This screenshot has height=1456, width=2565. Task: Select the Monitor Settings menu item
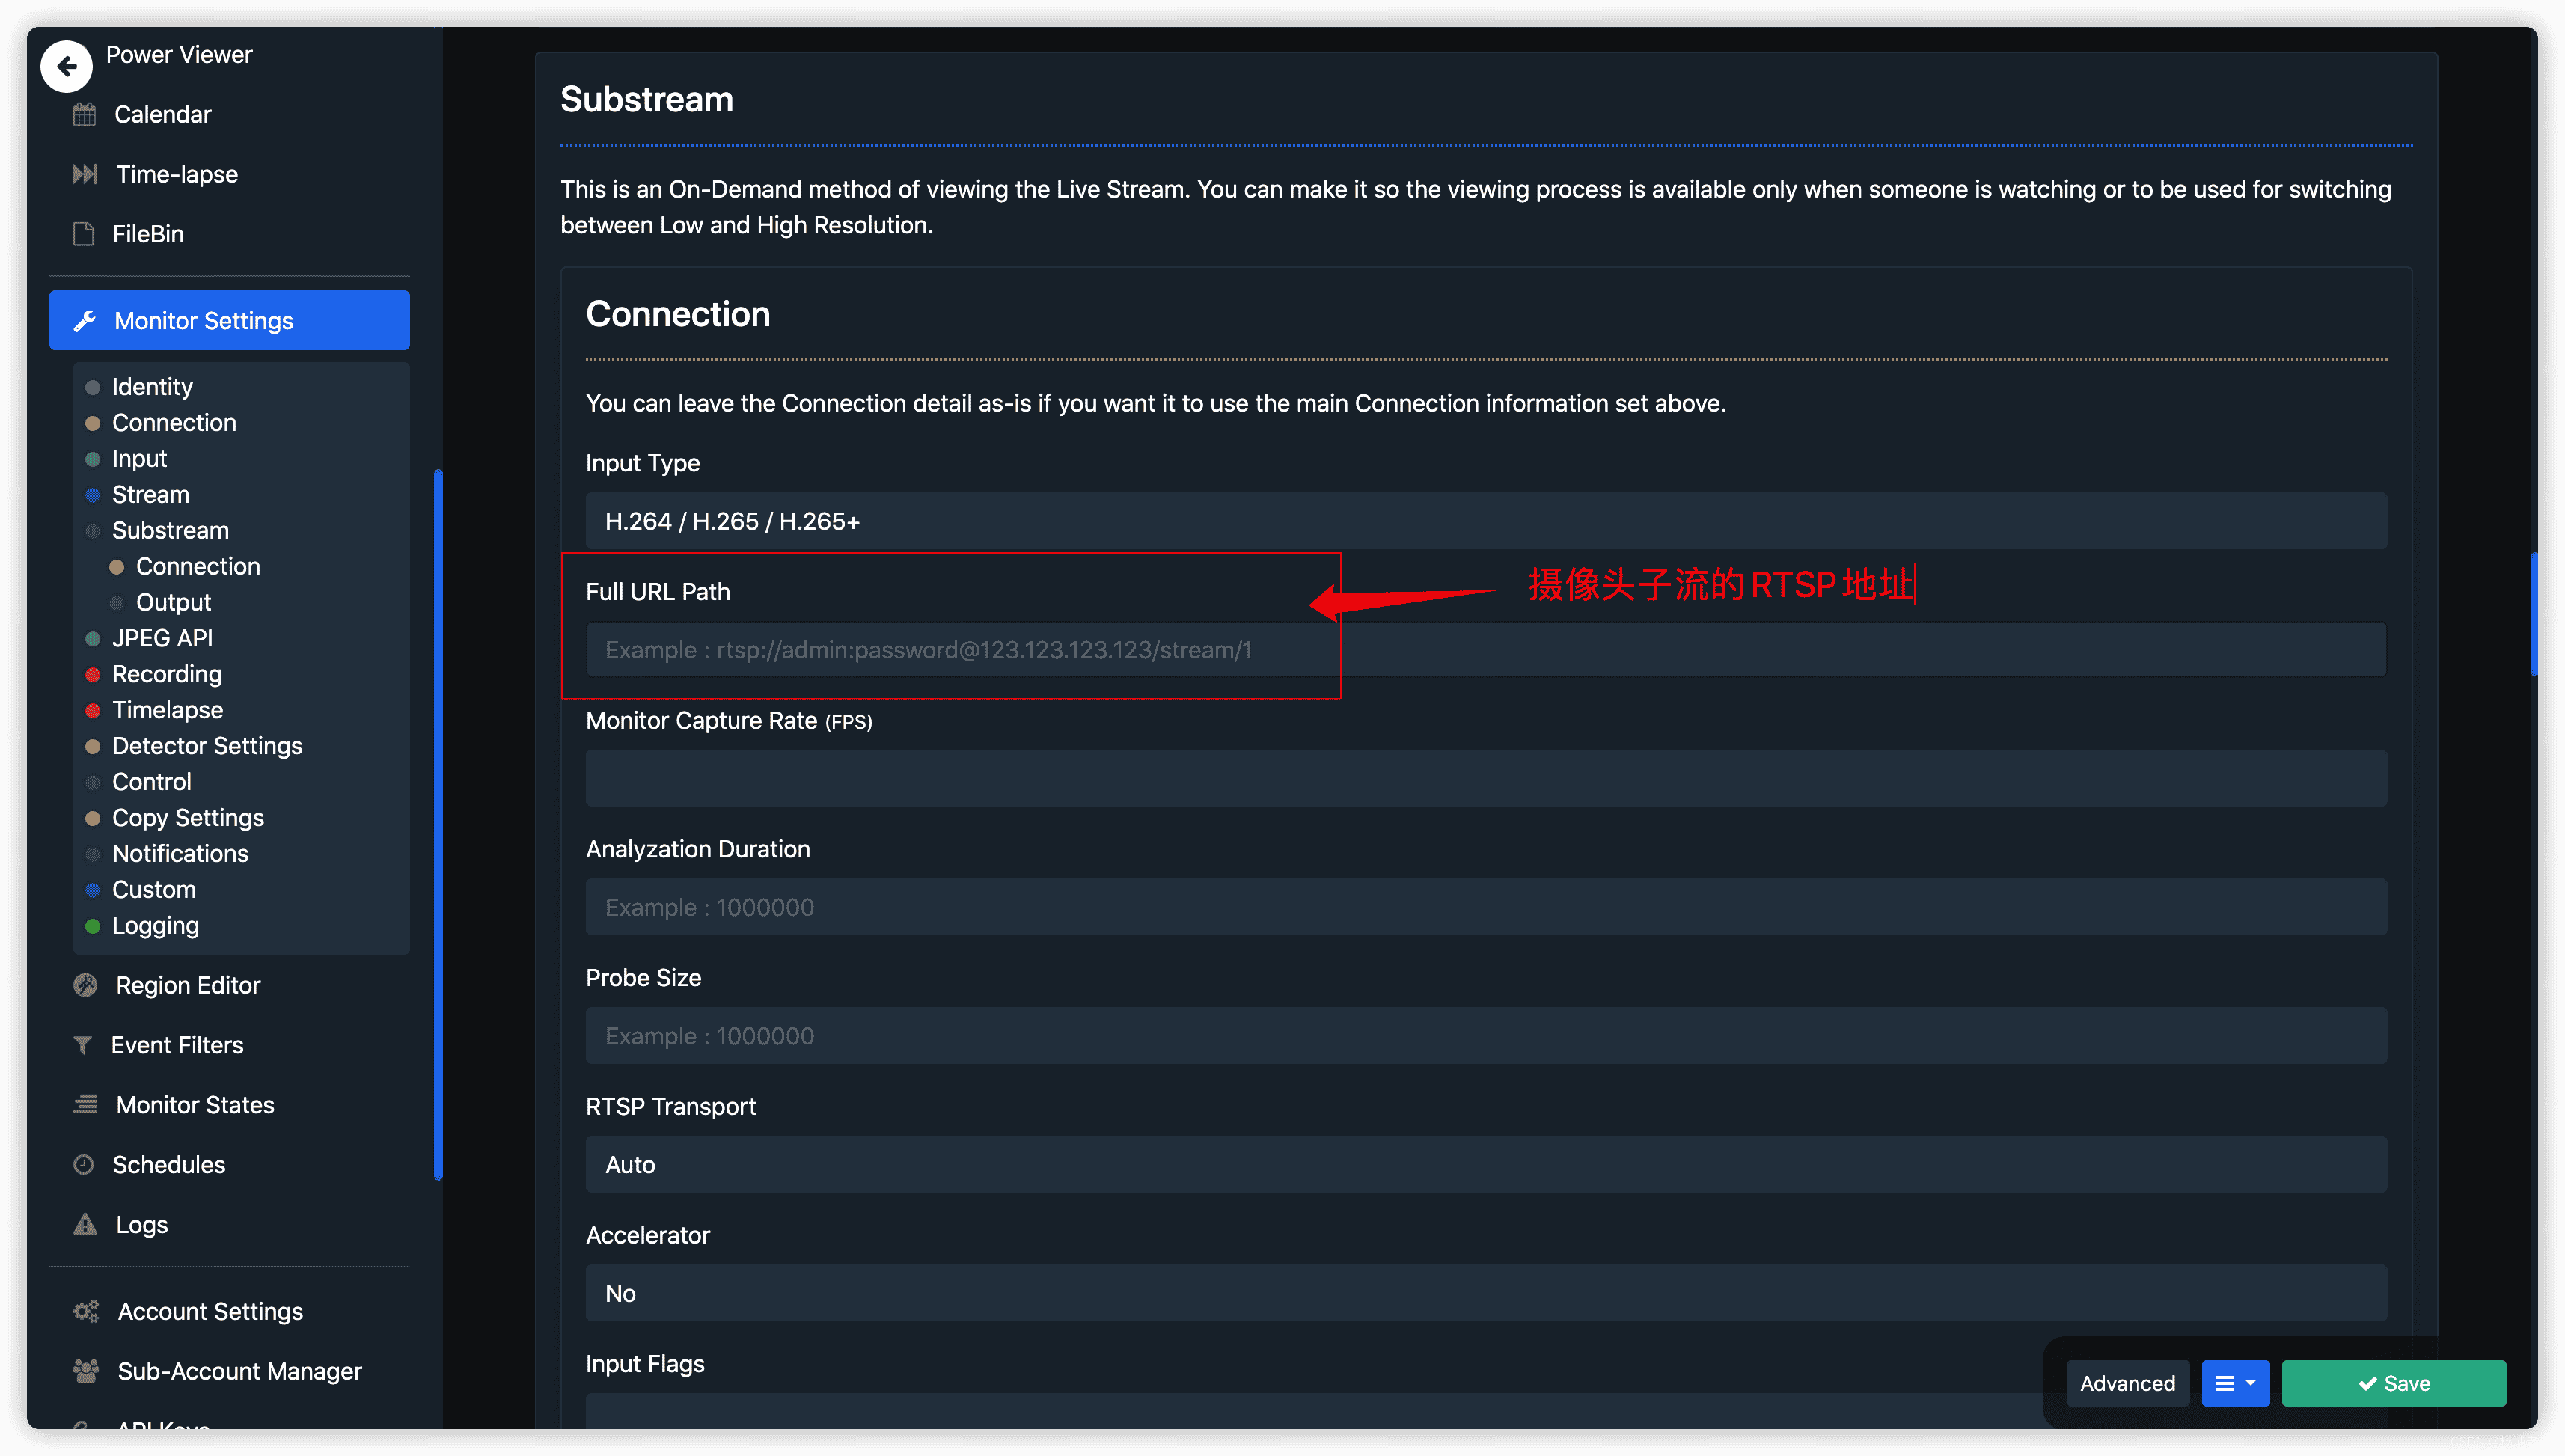(x=229, y=320)
